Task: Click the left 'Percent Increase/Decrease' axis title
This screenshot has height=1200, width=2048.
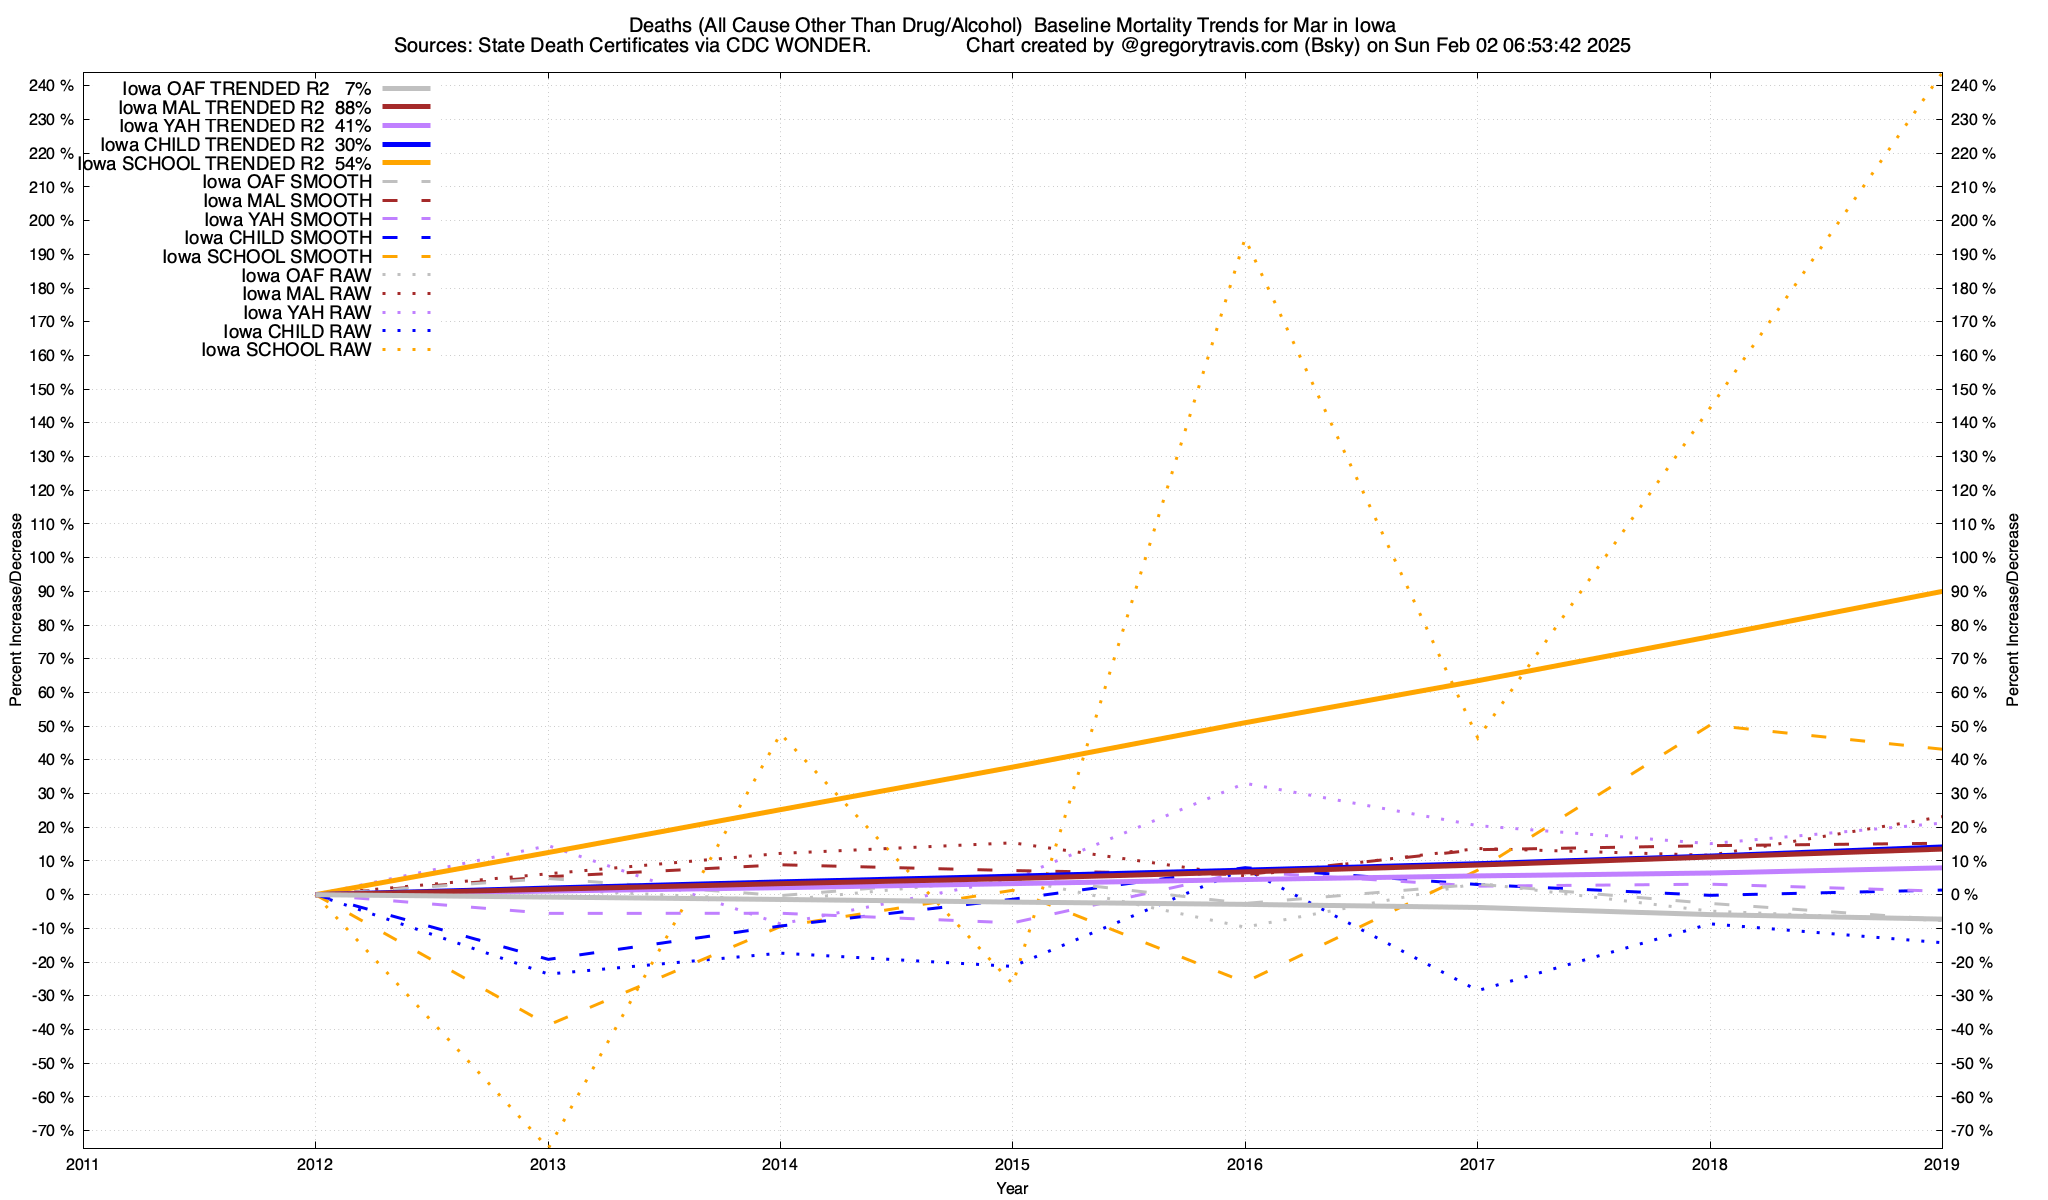Action: 16,610
